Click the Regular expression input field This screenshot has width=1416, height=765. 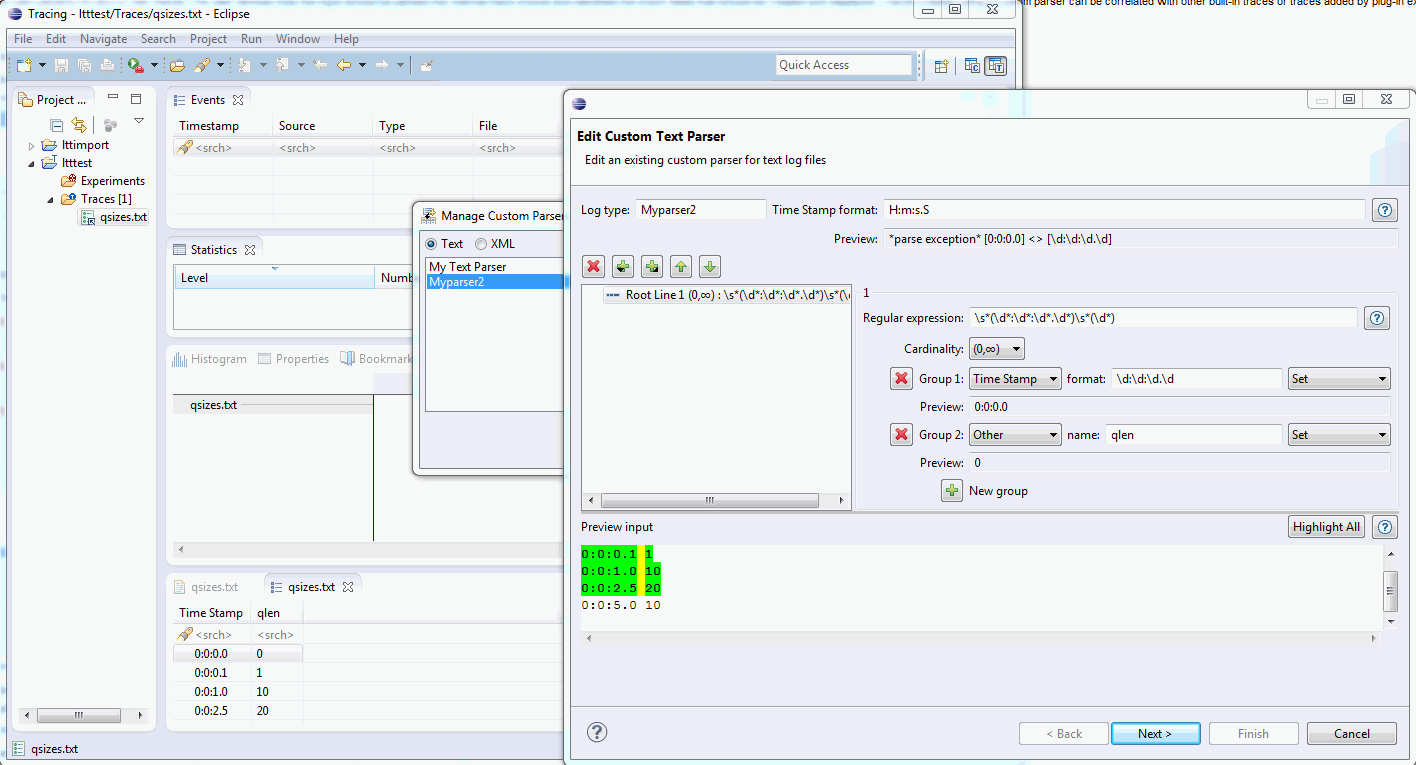tap(1164, 318)
